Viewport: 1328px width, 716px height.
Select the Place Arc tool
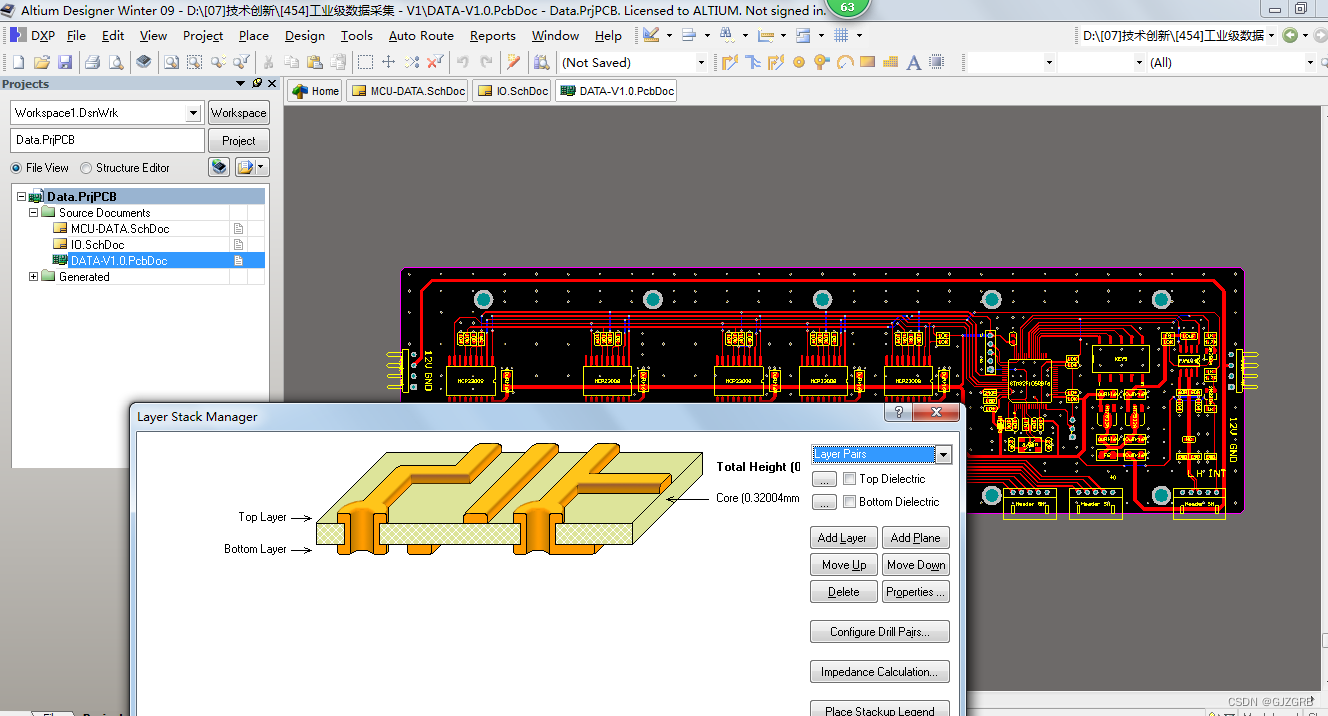(844, 62)
